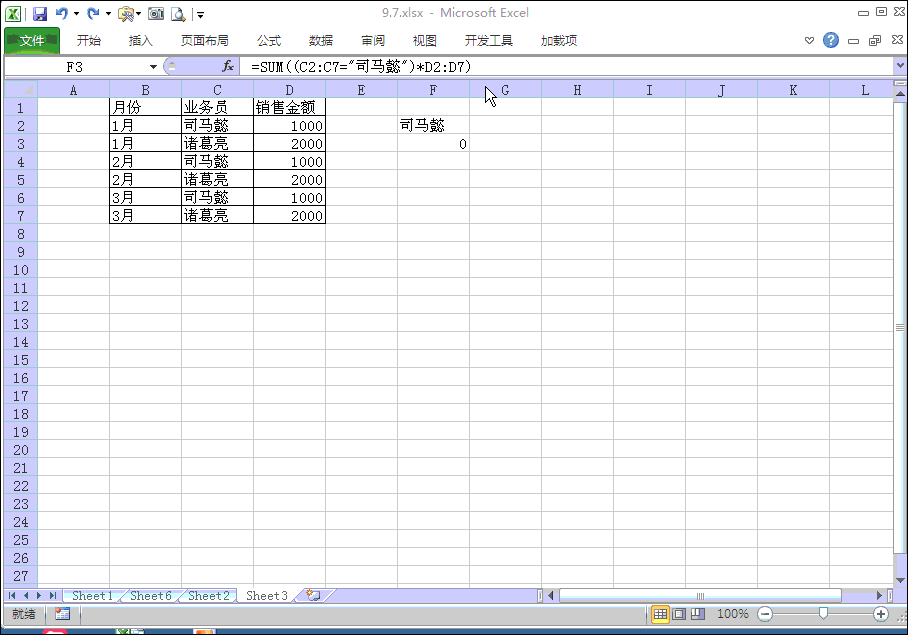Viewport: 908px width, 635px height.
Task: Click cell C3 containing 诸葛亮
Action: click(x=217, y=144)
